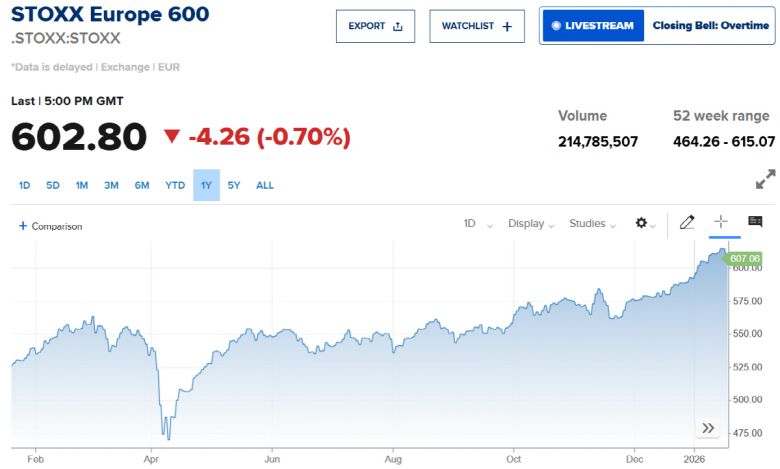Select the YTD time range
The height and width of the screenshot is (469, 780).
(x=175, y=185)
